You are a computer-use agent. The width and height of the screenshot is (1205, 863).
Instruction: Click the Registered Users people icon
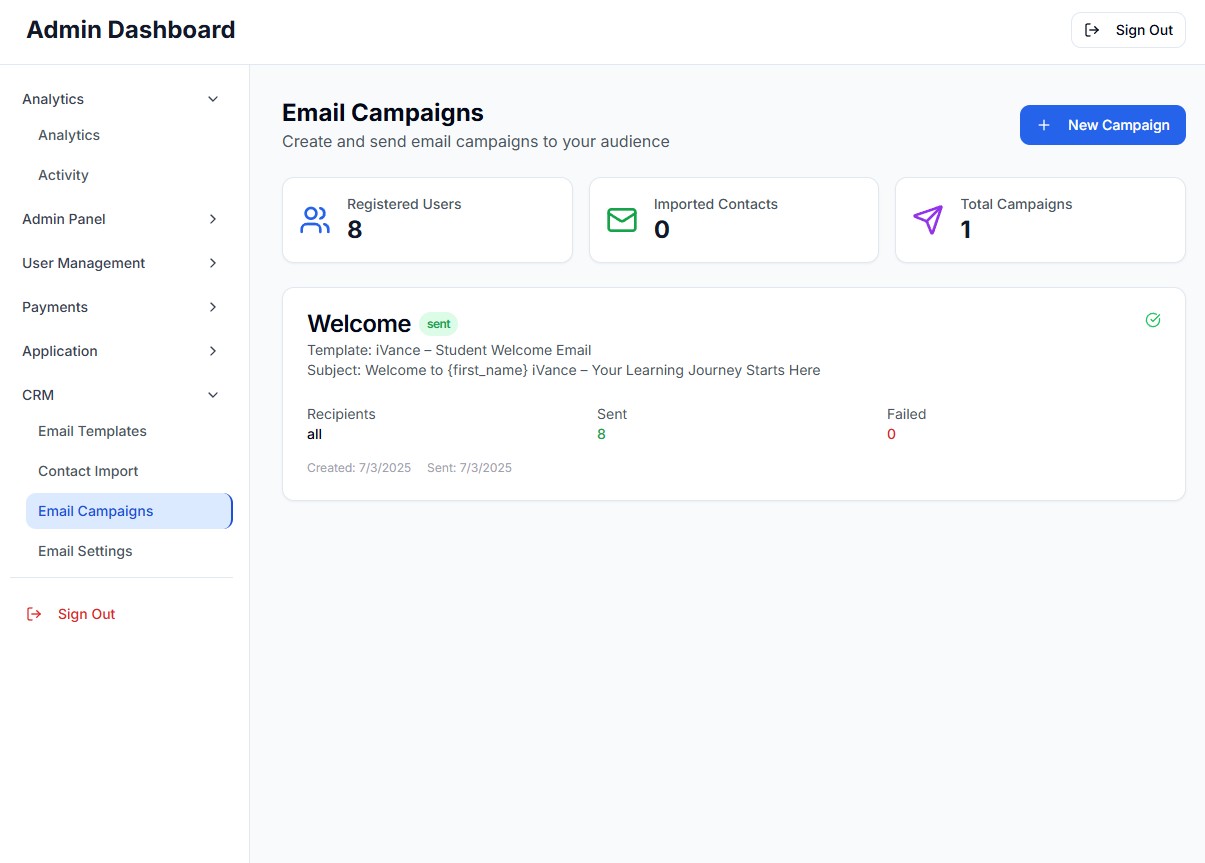tap(315, 220)
